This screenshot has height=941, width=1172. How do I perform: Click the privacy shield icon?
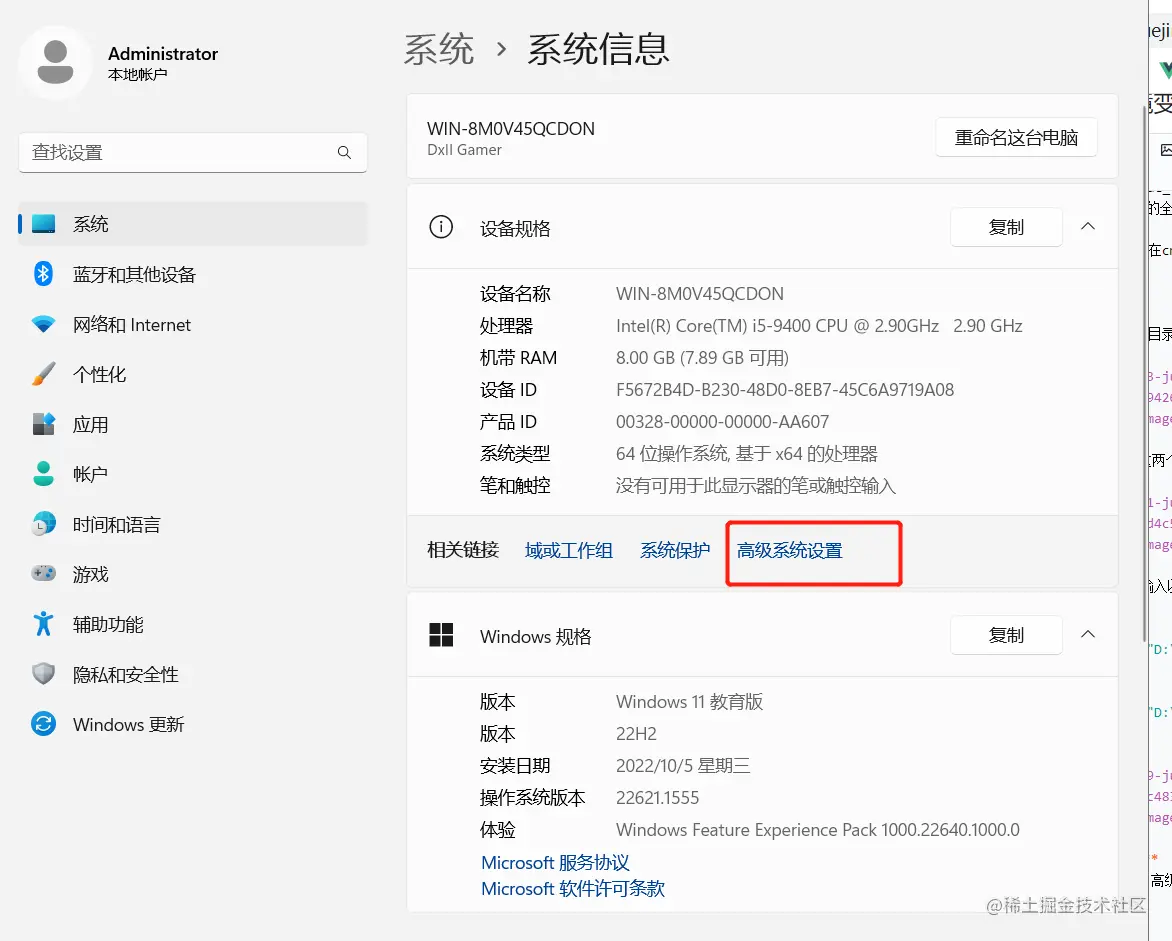coord(43,673)
